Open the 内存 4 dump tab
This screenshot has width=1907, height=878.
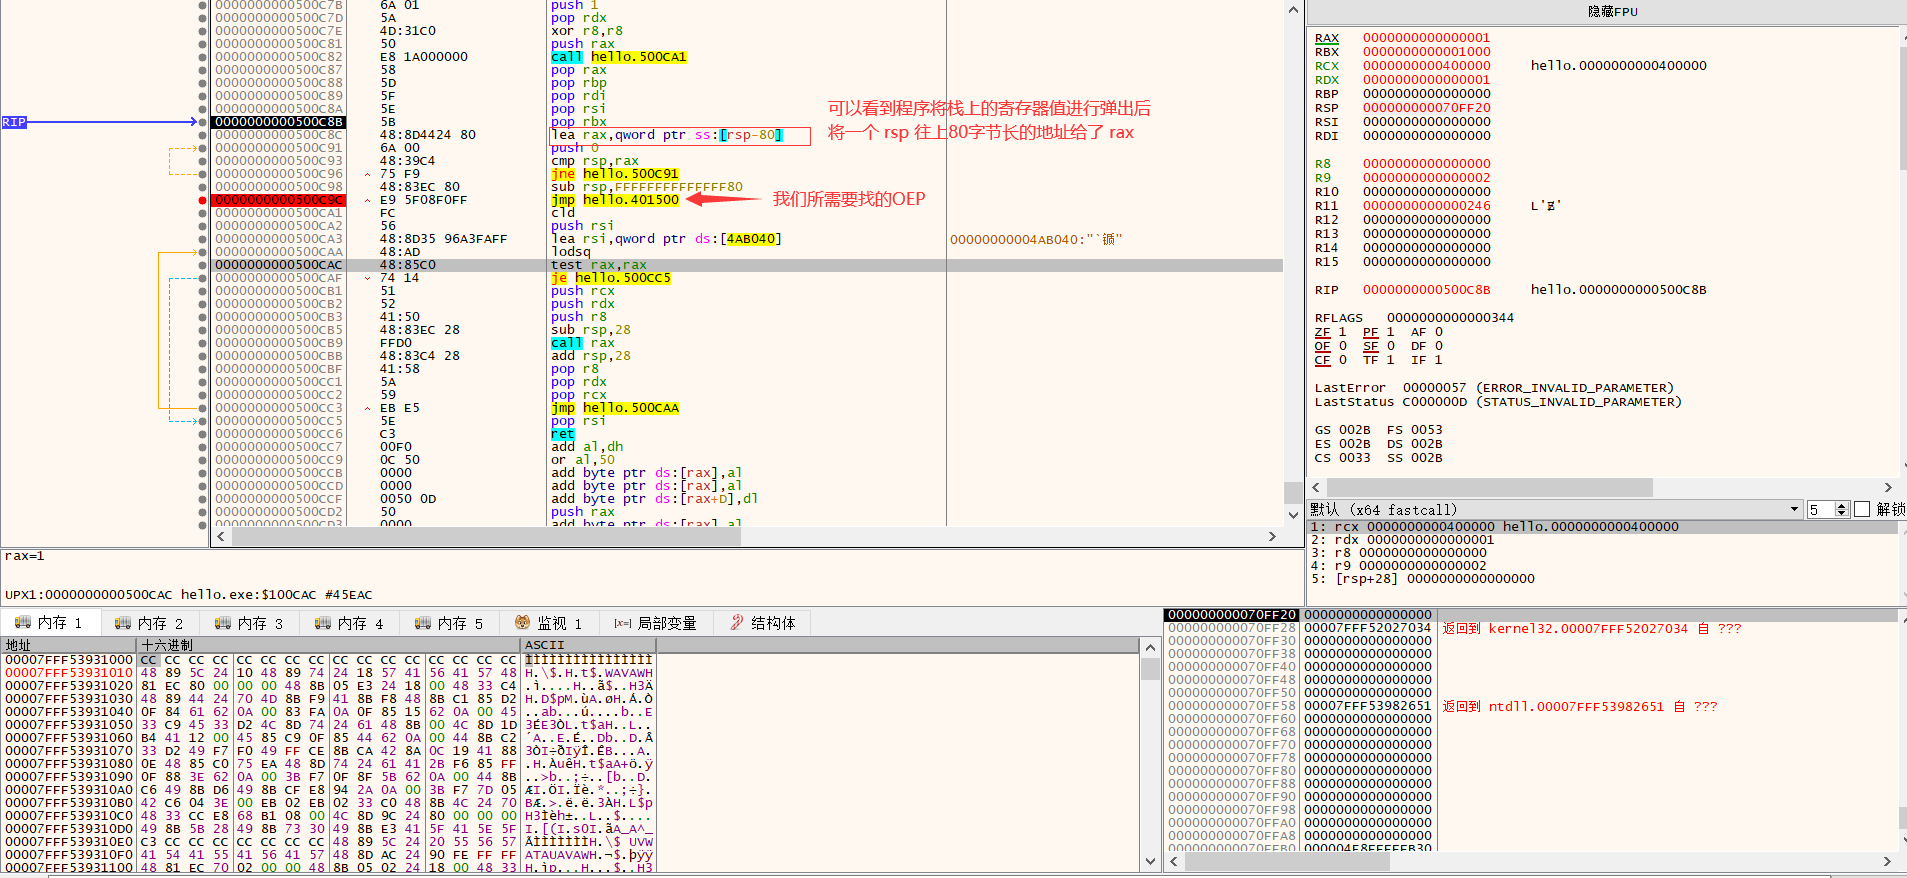[350, 623]
